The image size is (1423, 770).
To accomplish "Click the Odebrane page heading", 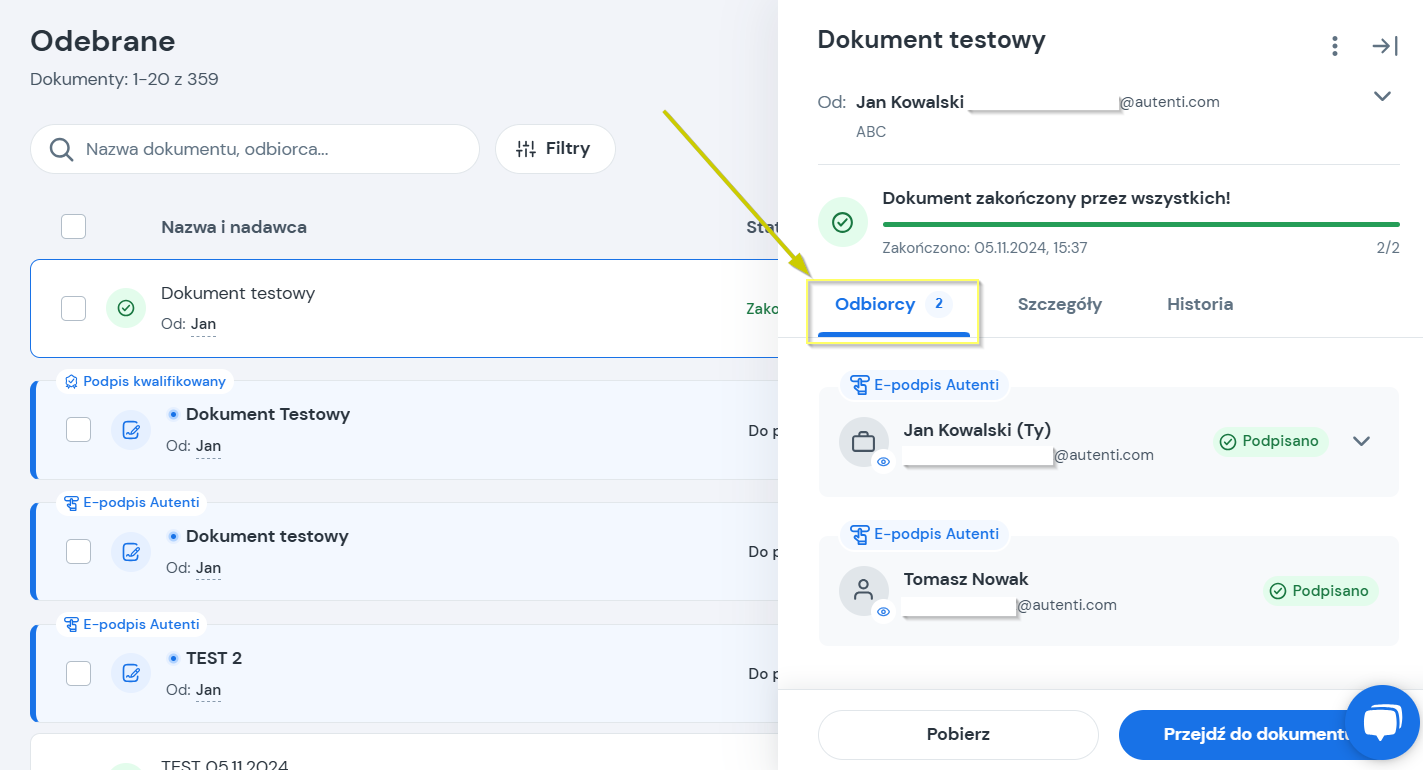I will [103, 41].
